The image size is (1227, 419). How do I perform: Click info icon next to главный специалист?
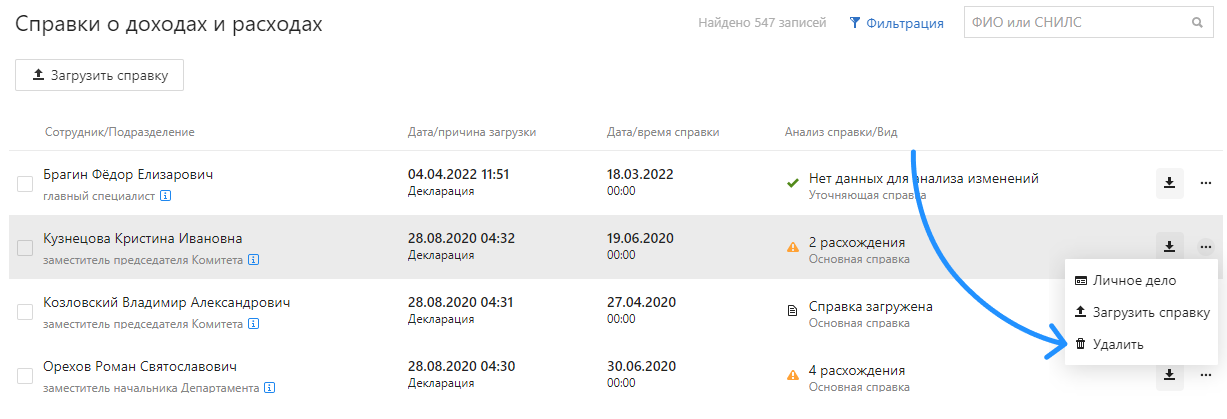pyautogui.click(x=166, y=196)
